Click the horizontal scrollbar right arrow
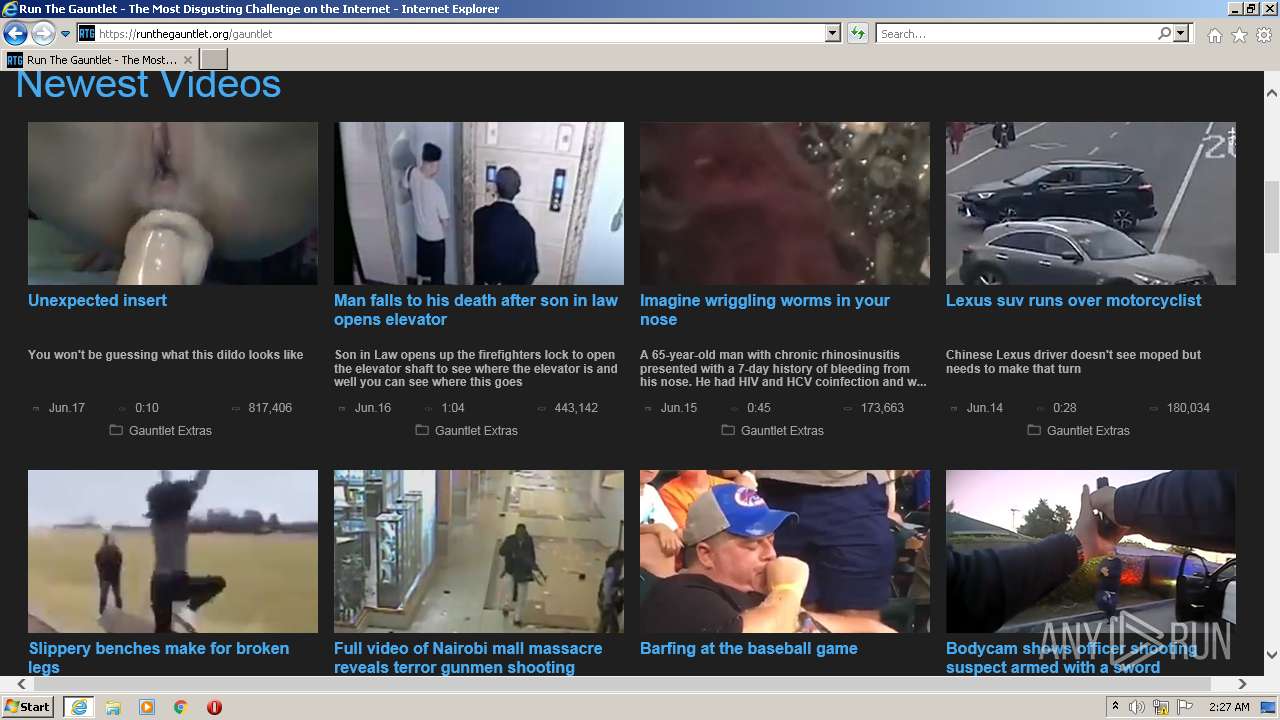The height and width of the screenshot is (720, 1280). point(1242,684)
